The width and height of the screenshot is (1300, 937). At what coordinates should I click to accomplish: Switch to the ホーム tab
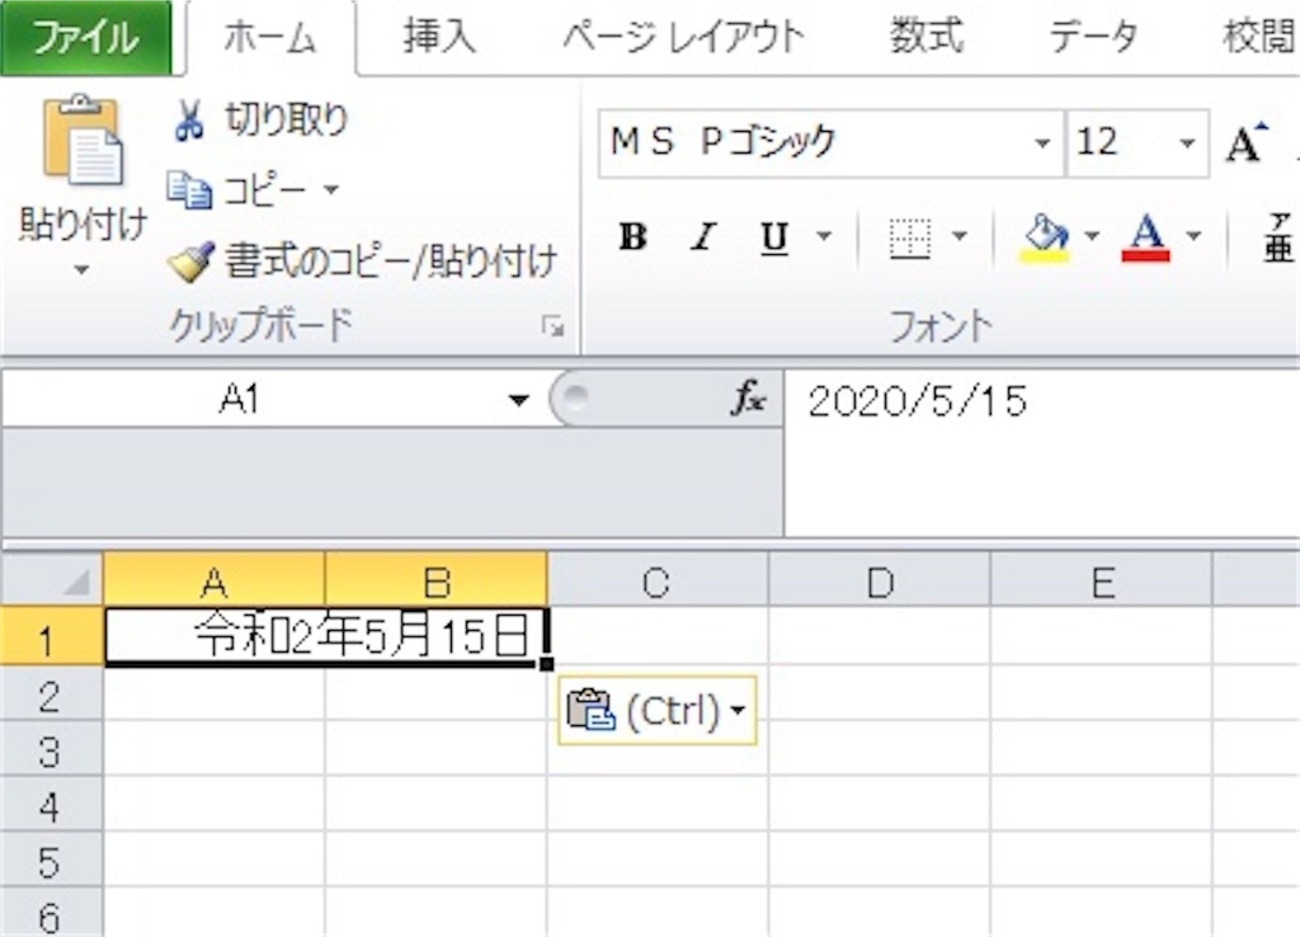(x=270, y=38)
